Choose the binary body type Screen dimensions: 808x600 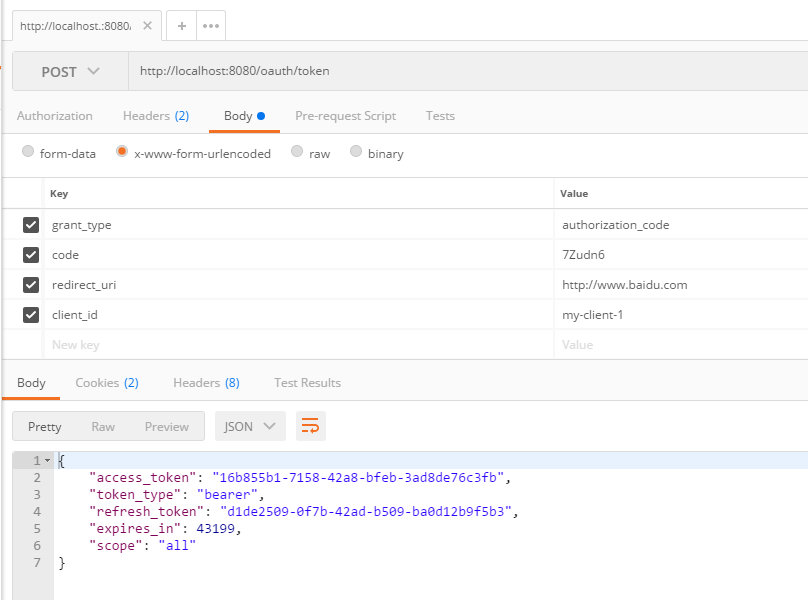355,153
